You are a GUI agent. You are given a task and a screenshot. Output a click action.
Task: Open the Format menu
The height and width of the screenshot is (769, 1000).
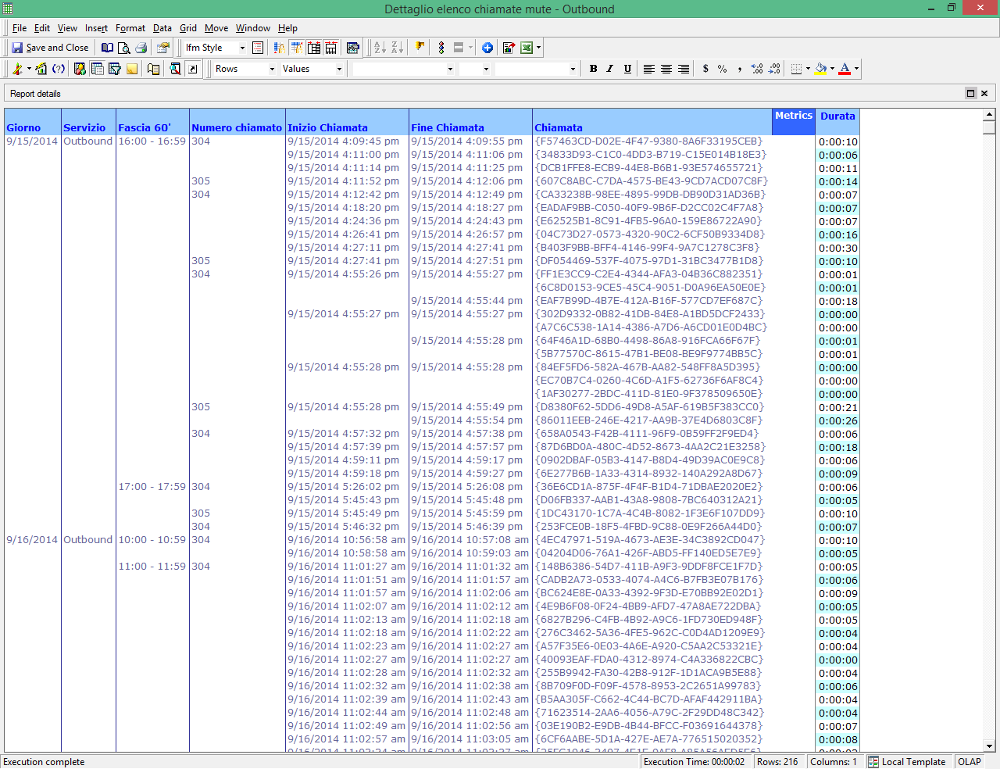[130, 28]
